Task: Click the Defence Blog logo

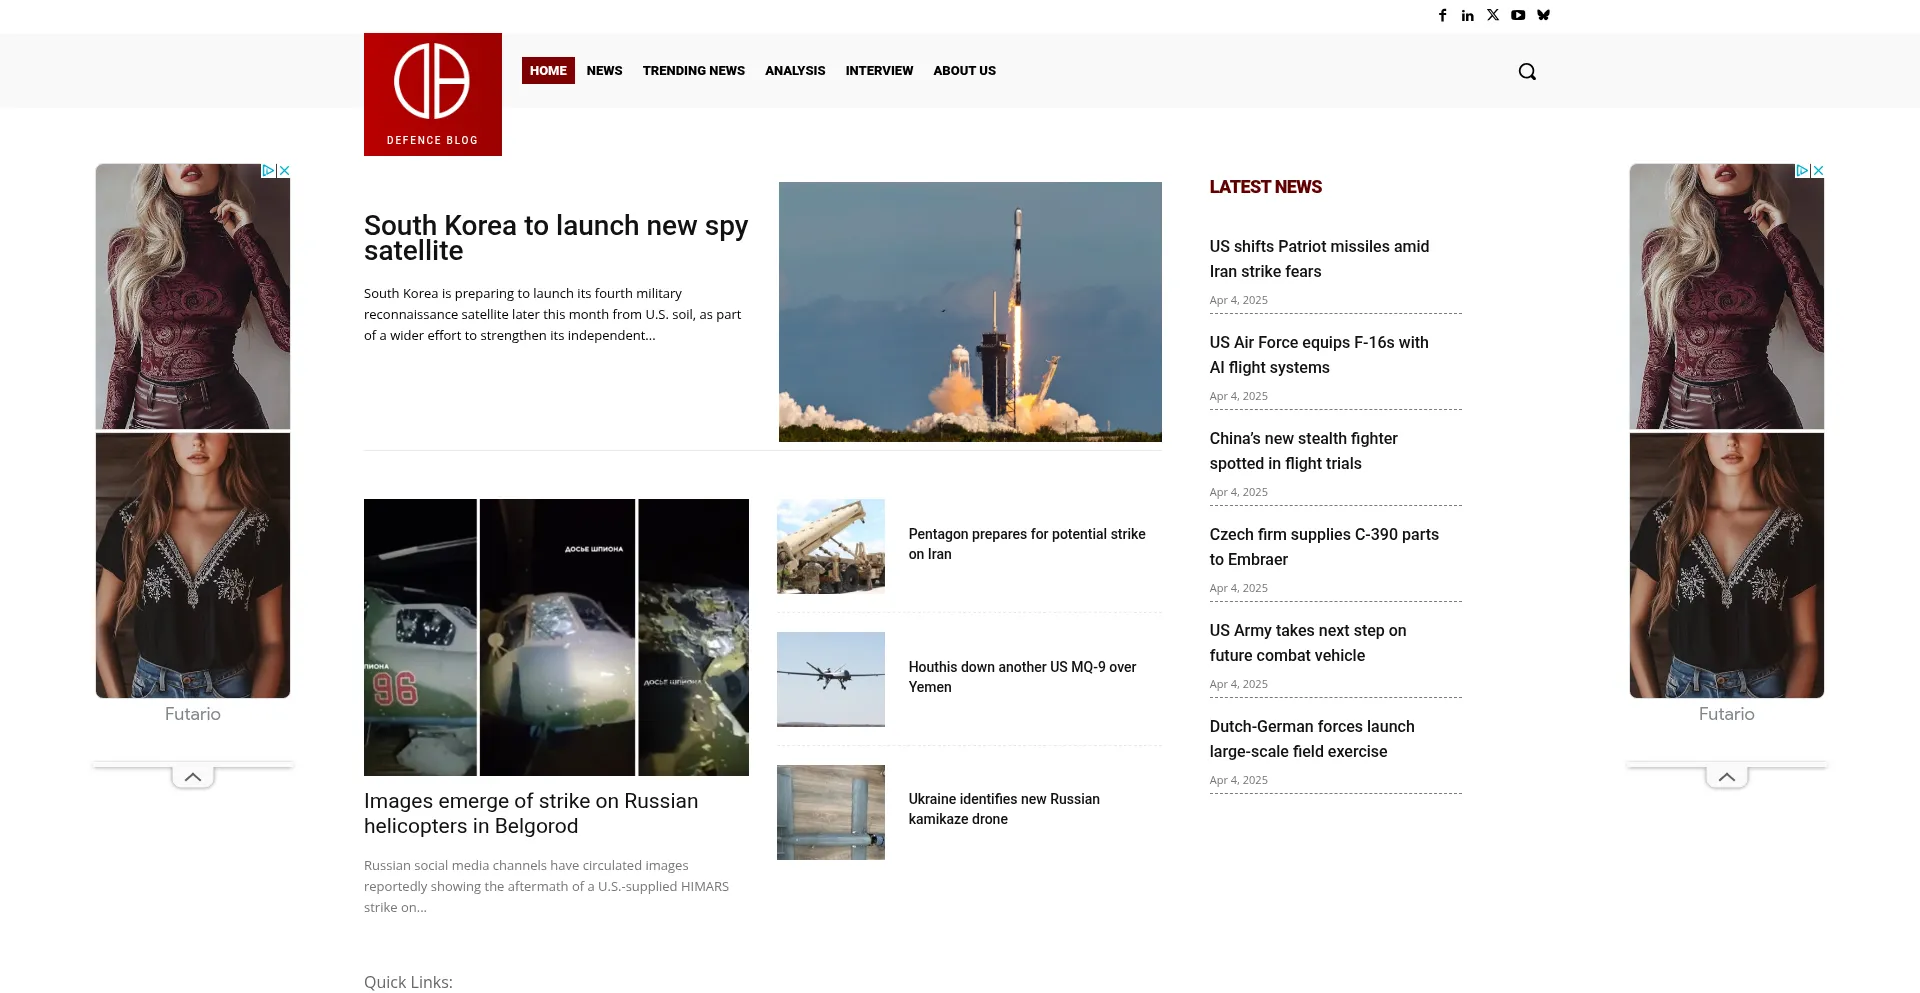Action: (432, 94)
